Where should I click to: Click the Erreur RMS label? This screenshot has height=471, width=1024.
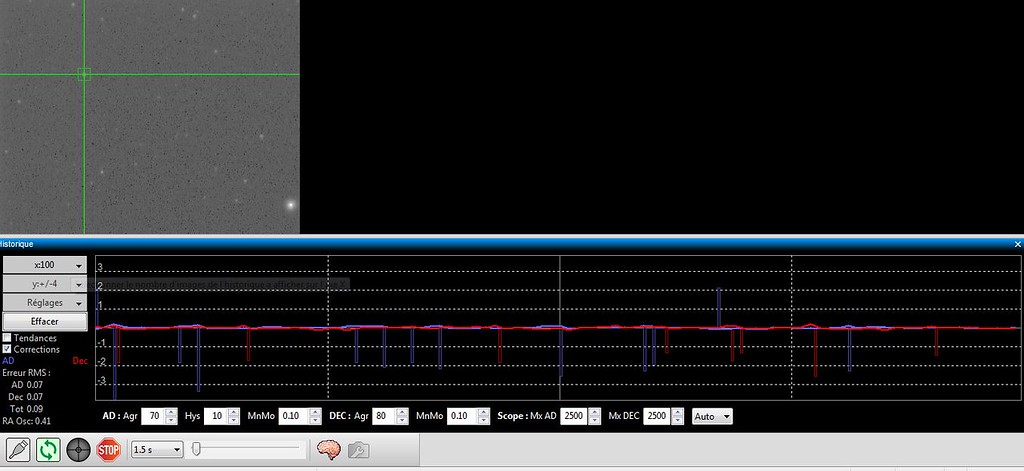pos(26,372)
